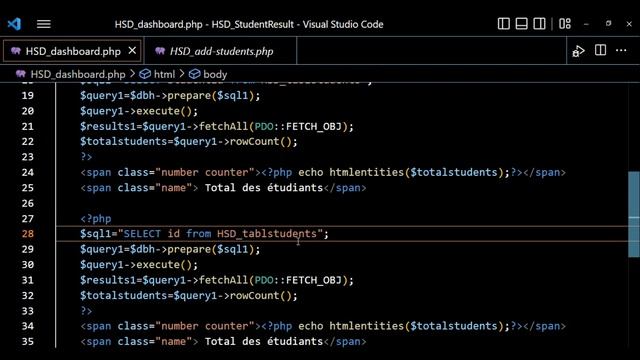The height and width of the screenshot is (360, 640).
Task: Click line number 19 in the gutter
Action: coord(28,96)
